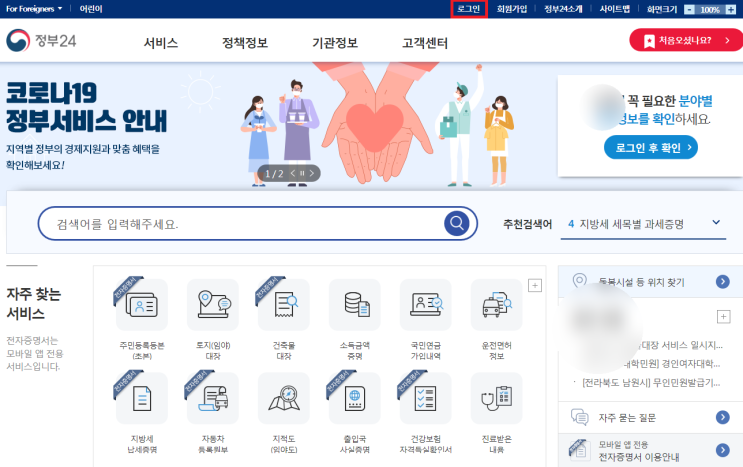The height and width of the screenshot is (467, 743).
Task: Open the 자동차 등록원부 service icon
Action: point(213,398)
